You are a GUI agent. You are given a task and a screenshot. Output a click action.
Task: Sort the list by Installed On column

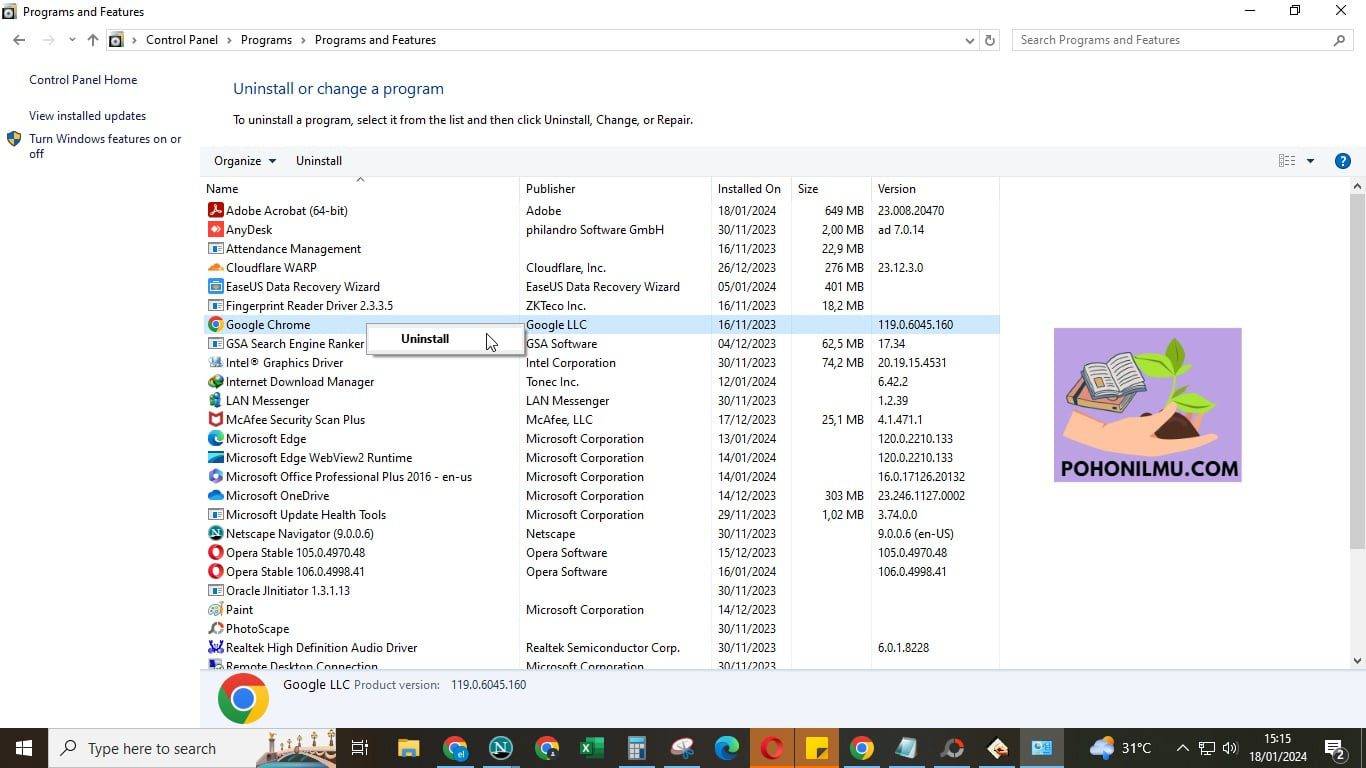coord(751,188)
